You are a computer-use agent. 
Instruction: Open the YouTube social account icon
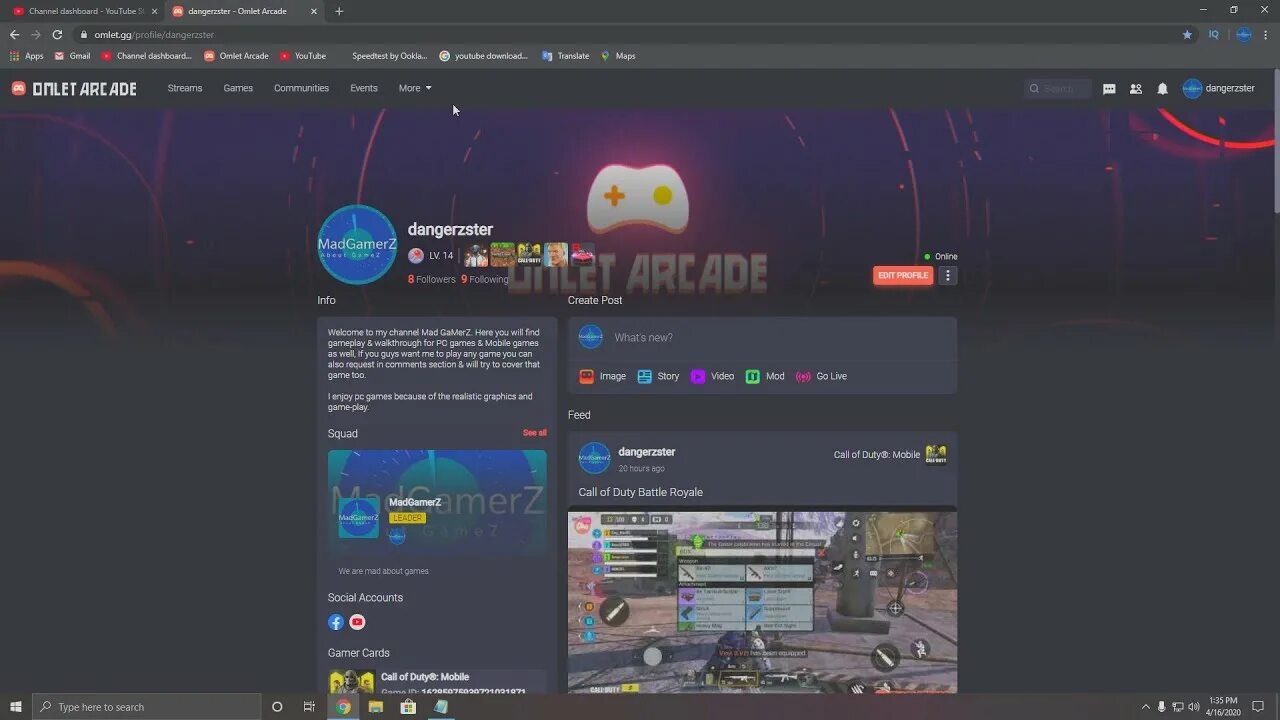pos(357,622)
